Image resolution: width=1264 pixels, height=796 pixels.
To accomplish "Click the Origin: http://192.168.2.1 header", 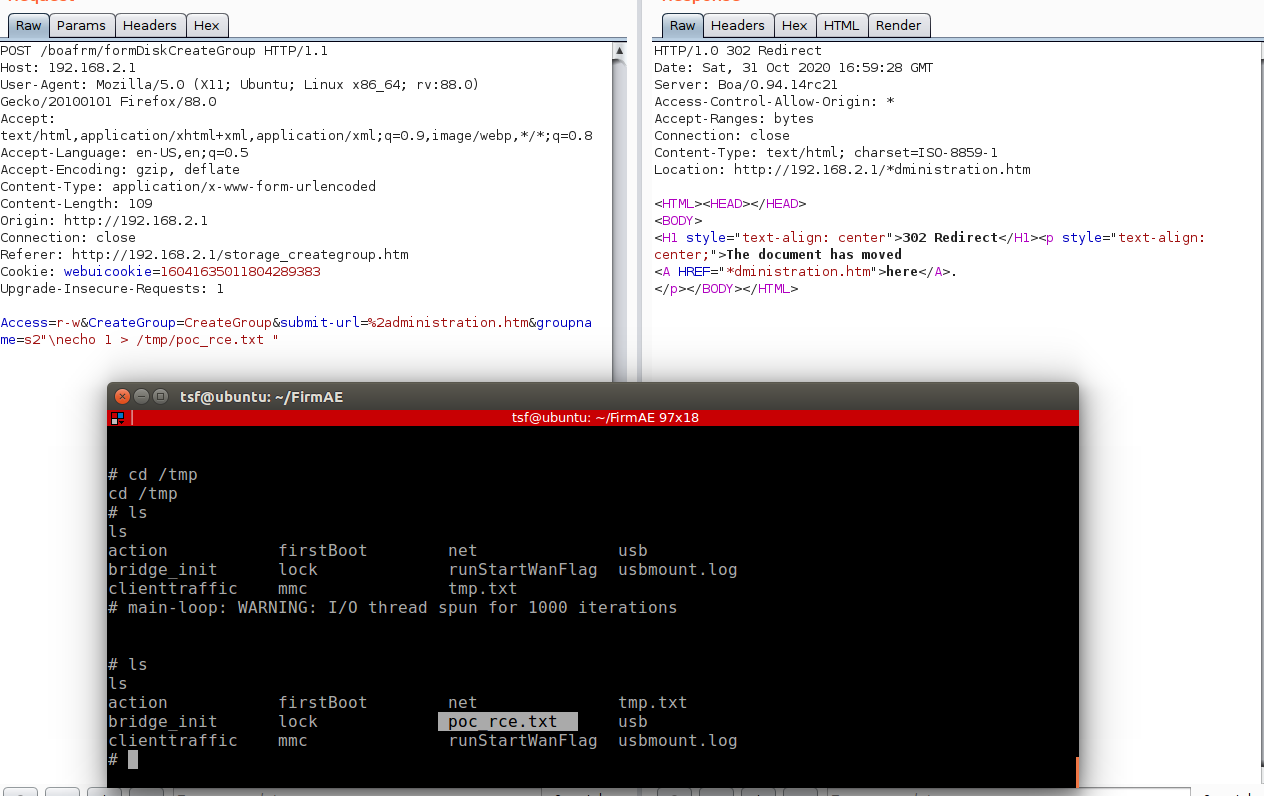I will 104,221.
